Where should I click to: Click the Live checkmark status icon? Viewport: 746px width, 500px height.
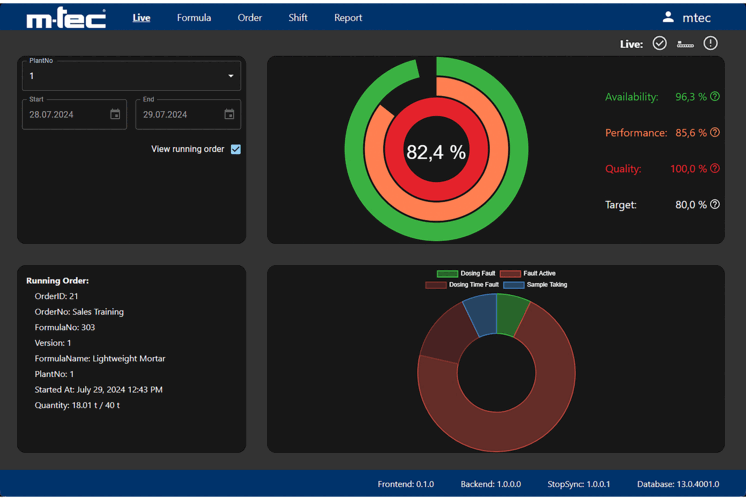pos(659,43)
